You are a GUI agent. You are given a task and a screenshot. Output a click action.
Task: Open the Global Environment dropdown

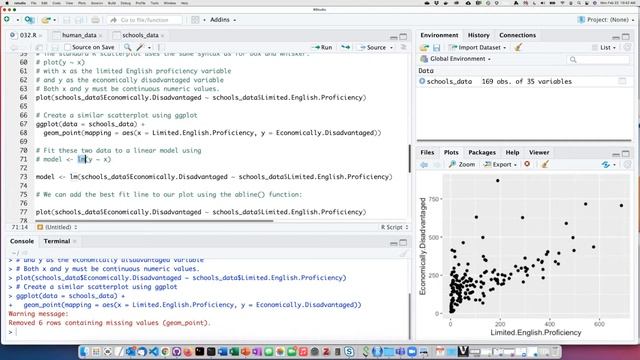(x=456, y=59)
